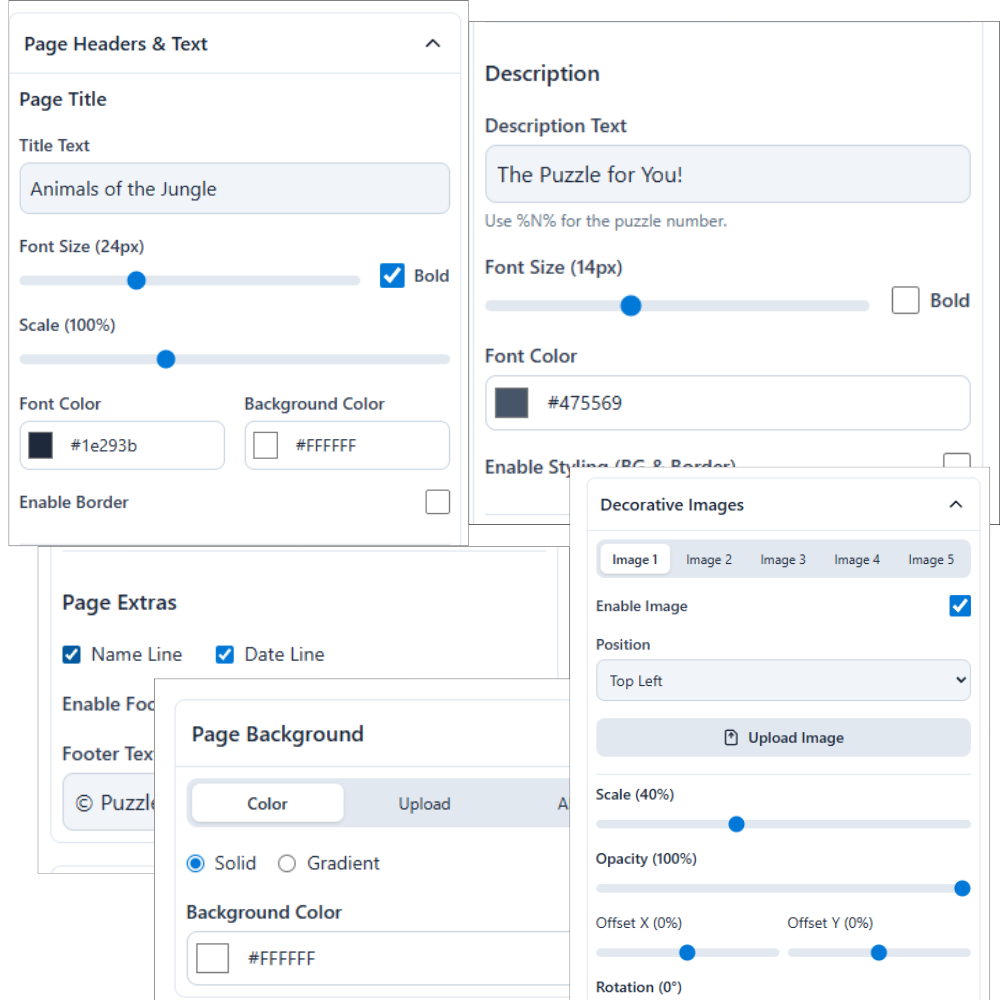Screen dimensions: 1000x1000
Task: Click the Opacity slider handle
Action: [x=962, y=888]
